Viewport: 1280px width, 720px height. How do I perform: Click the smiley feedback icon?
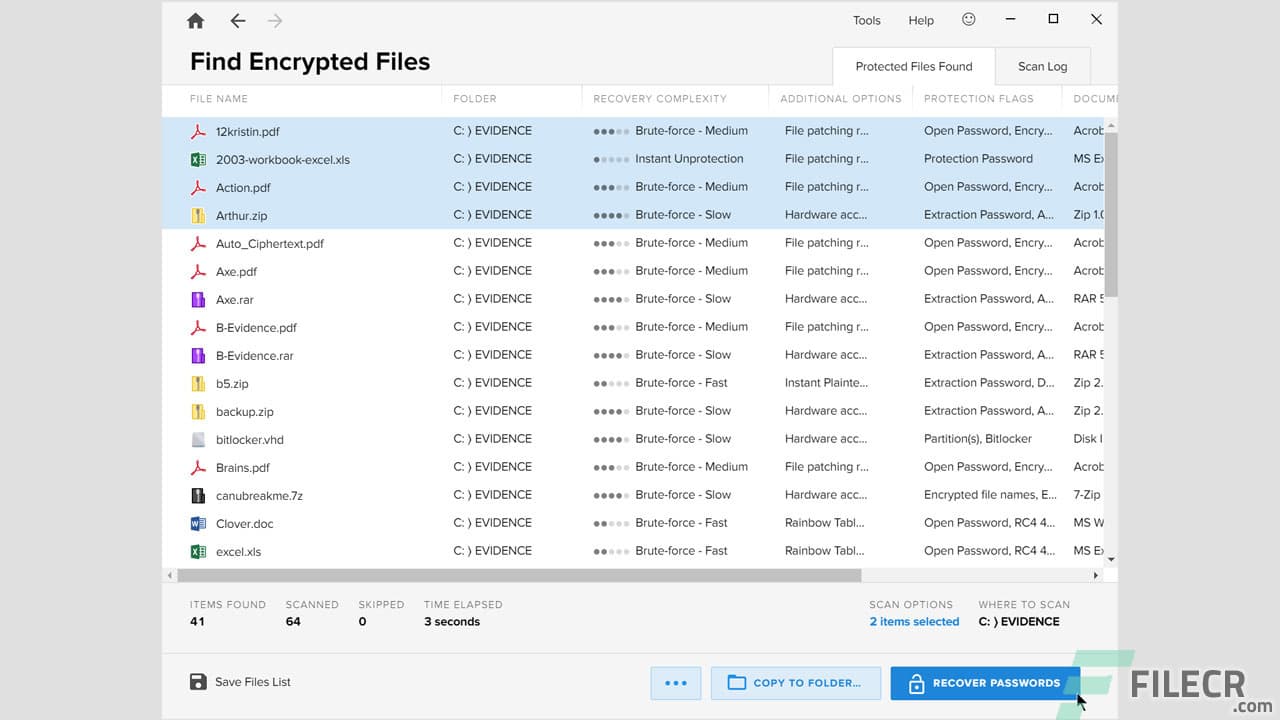click(x=967, y=19)
